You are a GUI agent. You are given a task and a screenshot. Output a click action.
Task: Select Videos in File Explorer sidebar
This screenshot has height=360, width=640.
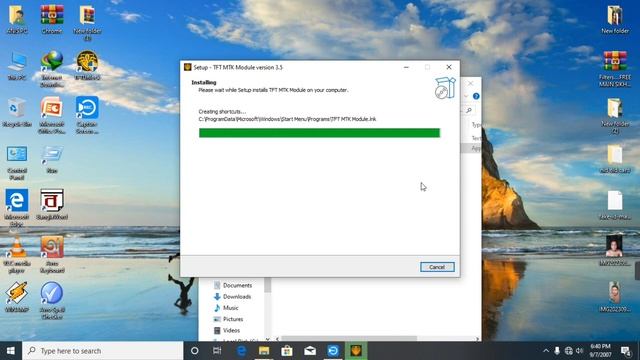coord(227,330)
